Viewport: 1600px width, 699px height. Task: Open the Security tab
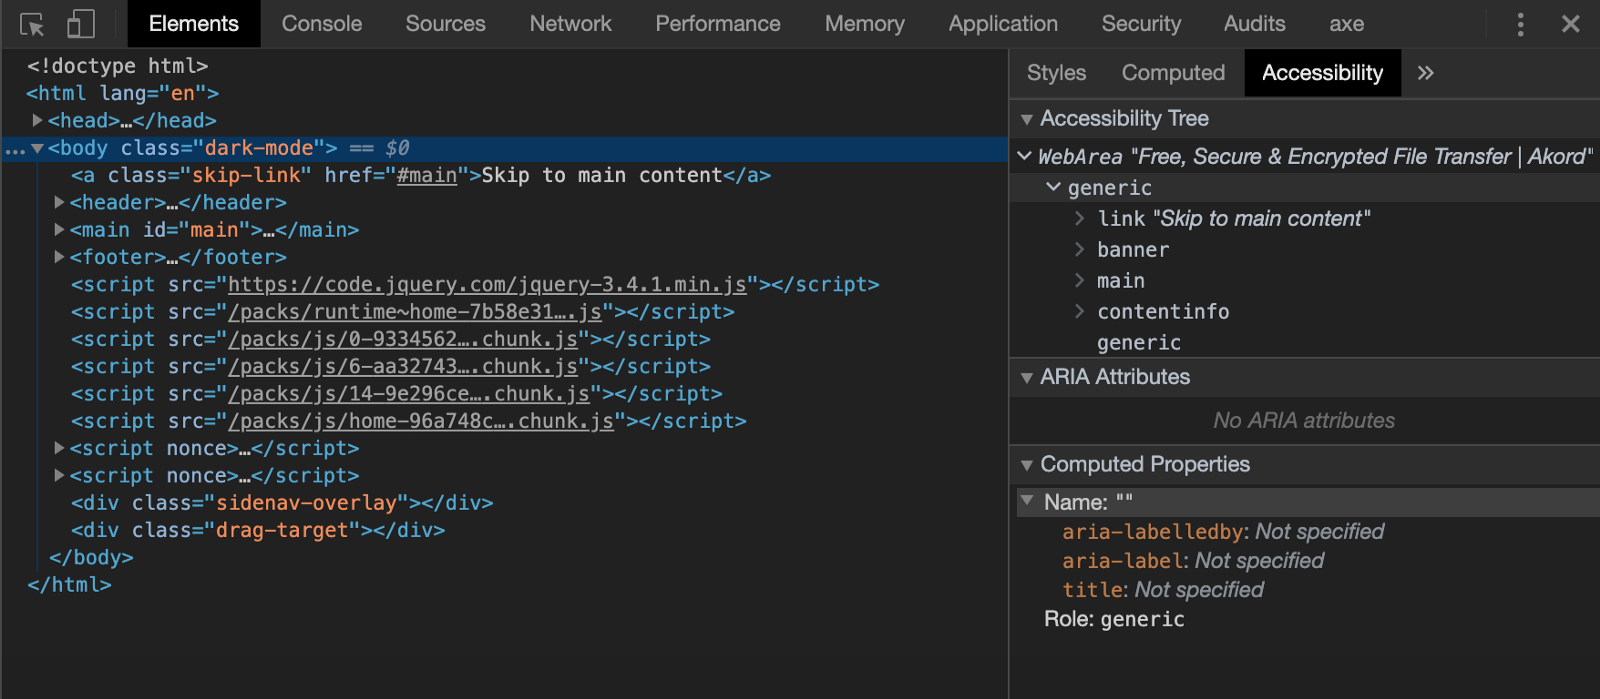point(1141,24)
